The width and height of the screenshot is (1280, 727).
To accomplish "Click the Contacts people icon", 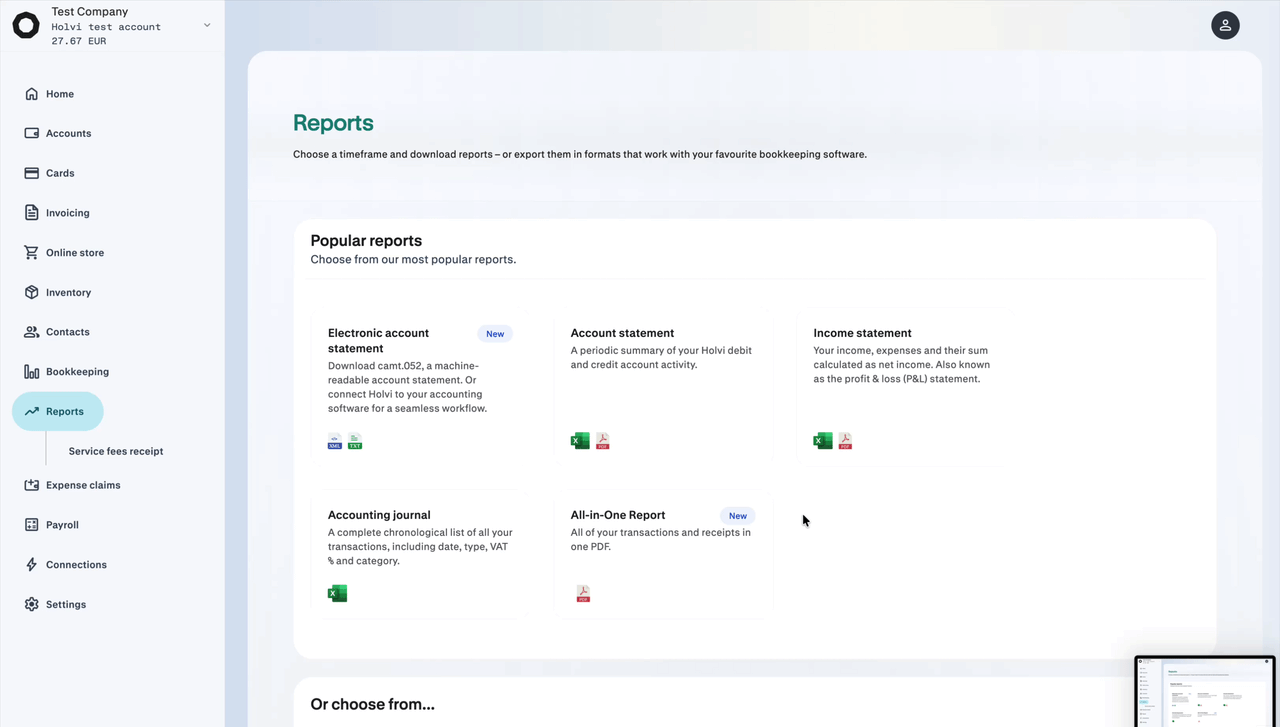I will [31, 332].
